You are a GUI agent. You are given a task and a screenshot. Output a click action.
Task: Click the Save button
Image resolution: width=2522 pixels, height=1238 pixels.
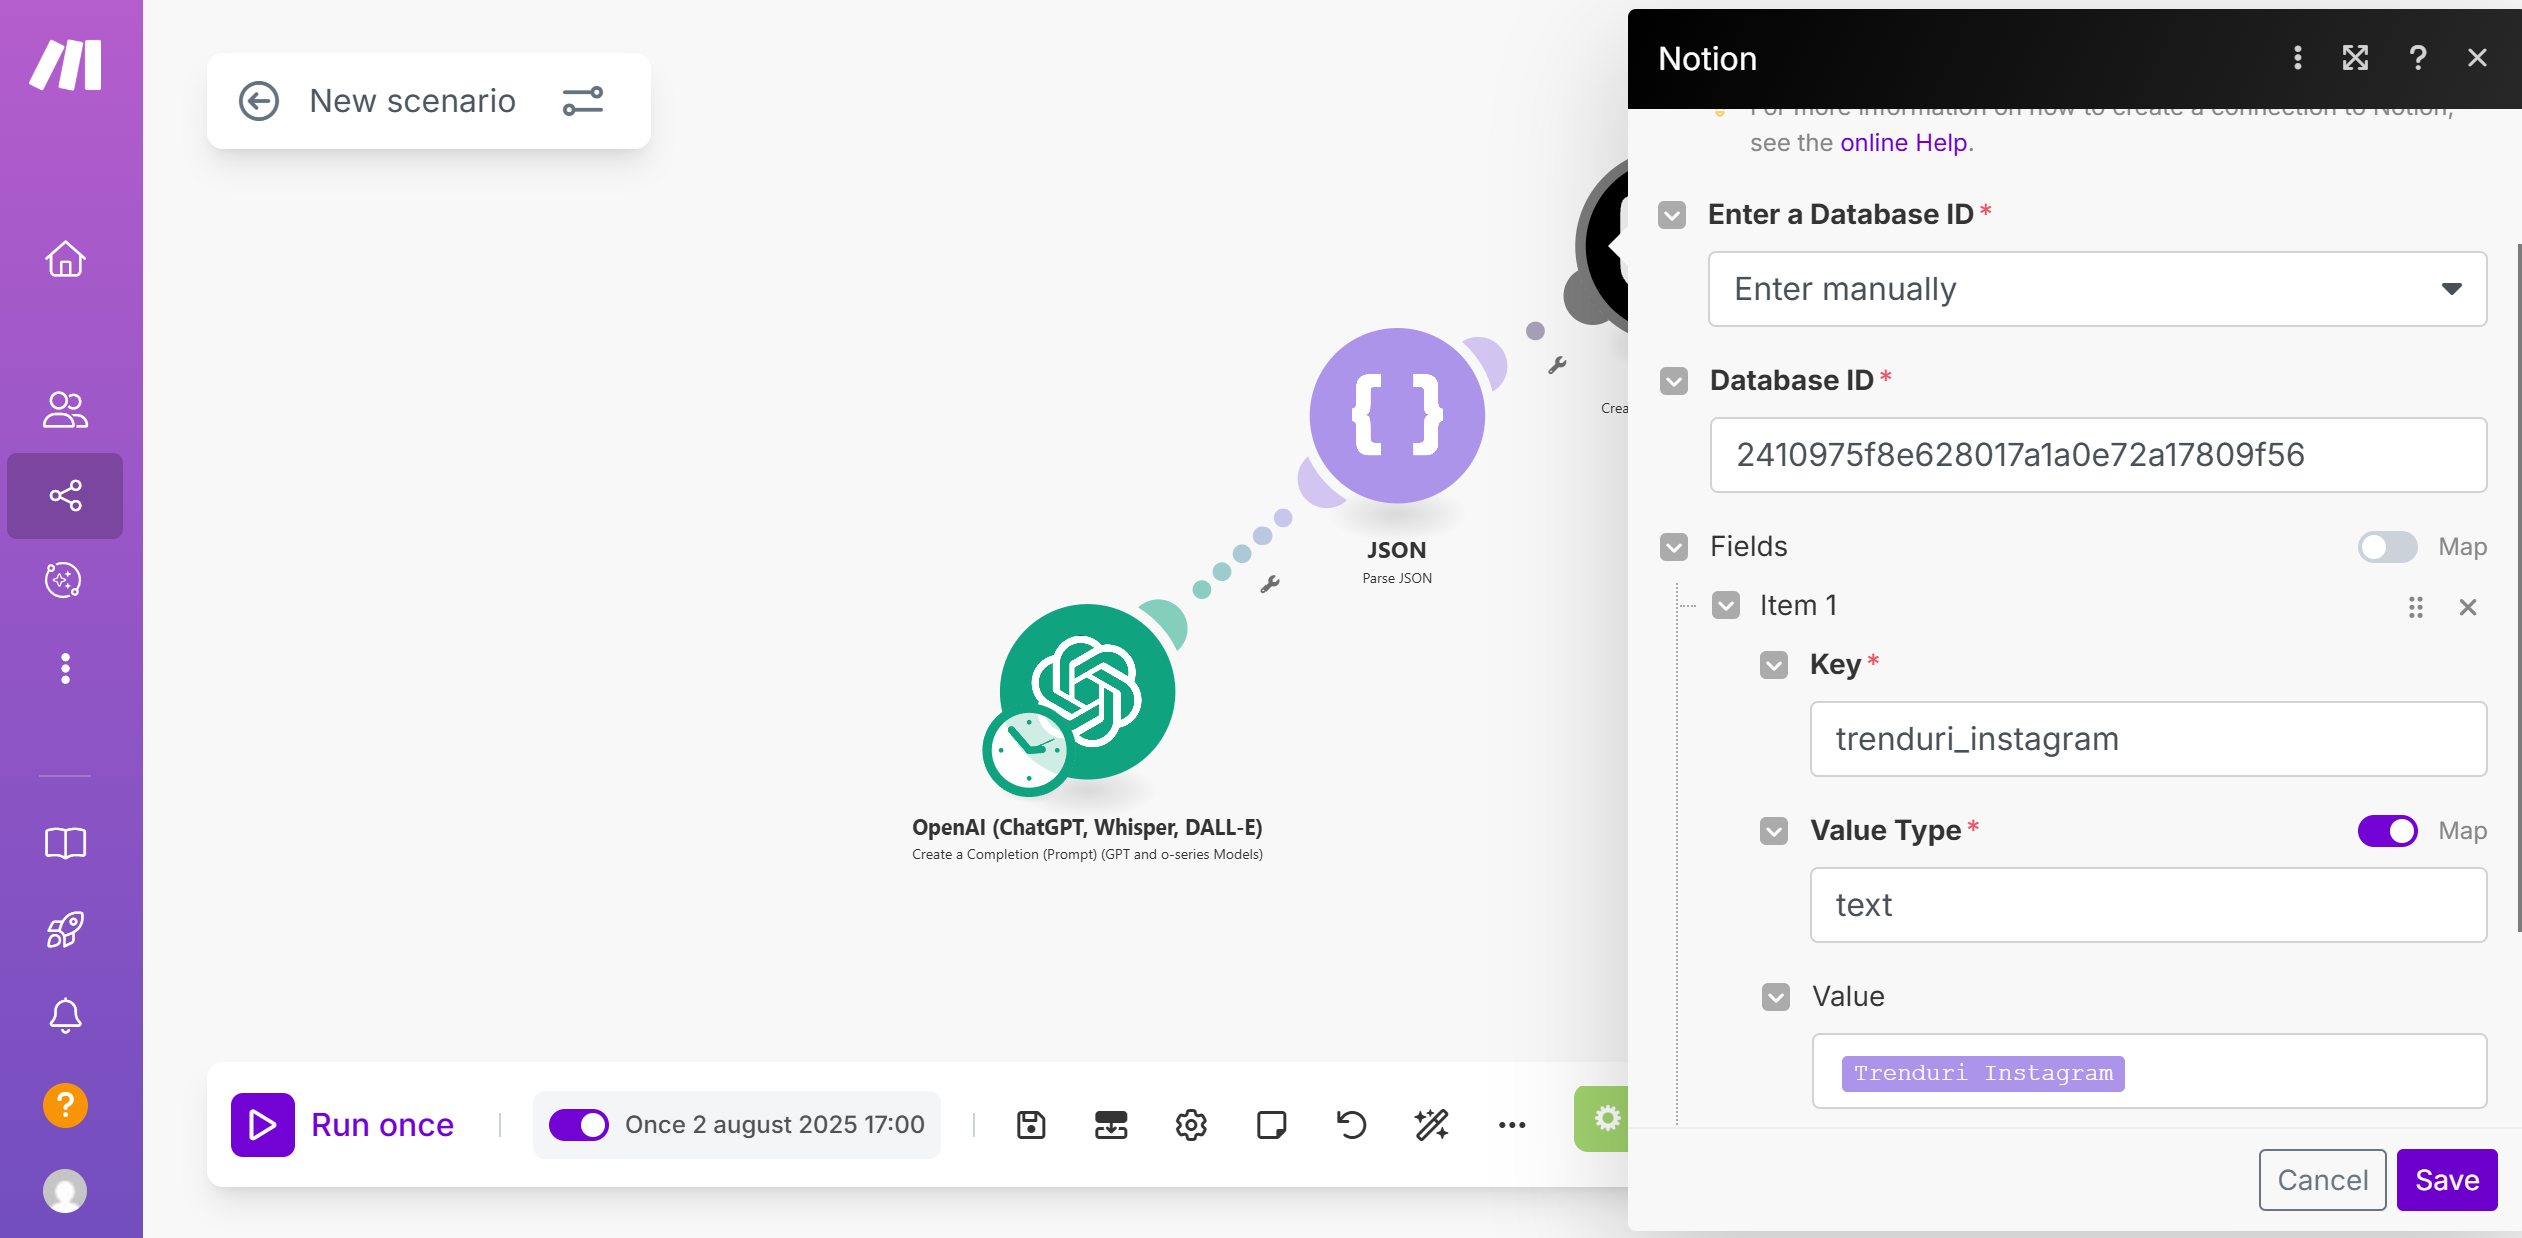click(2446, 1180)
